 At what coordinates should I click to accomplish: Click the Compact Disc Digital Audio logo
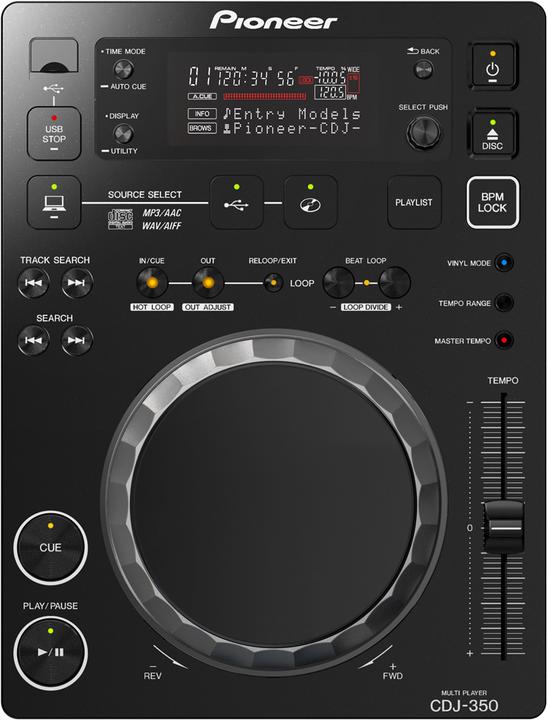click(x=120, y=219)
